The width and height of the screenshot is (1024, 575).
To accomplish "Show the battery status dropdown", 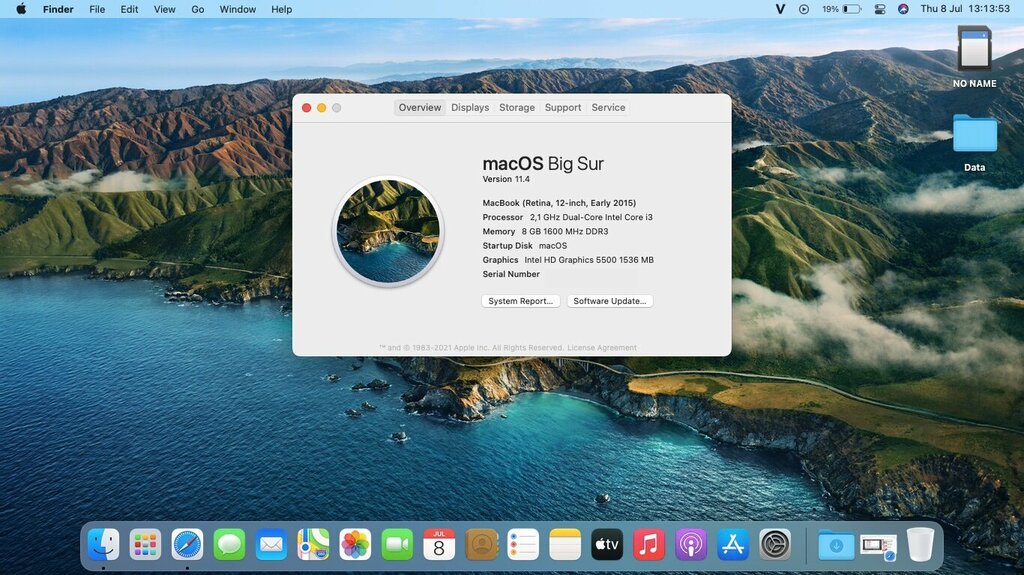I will pos(851,9).
